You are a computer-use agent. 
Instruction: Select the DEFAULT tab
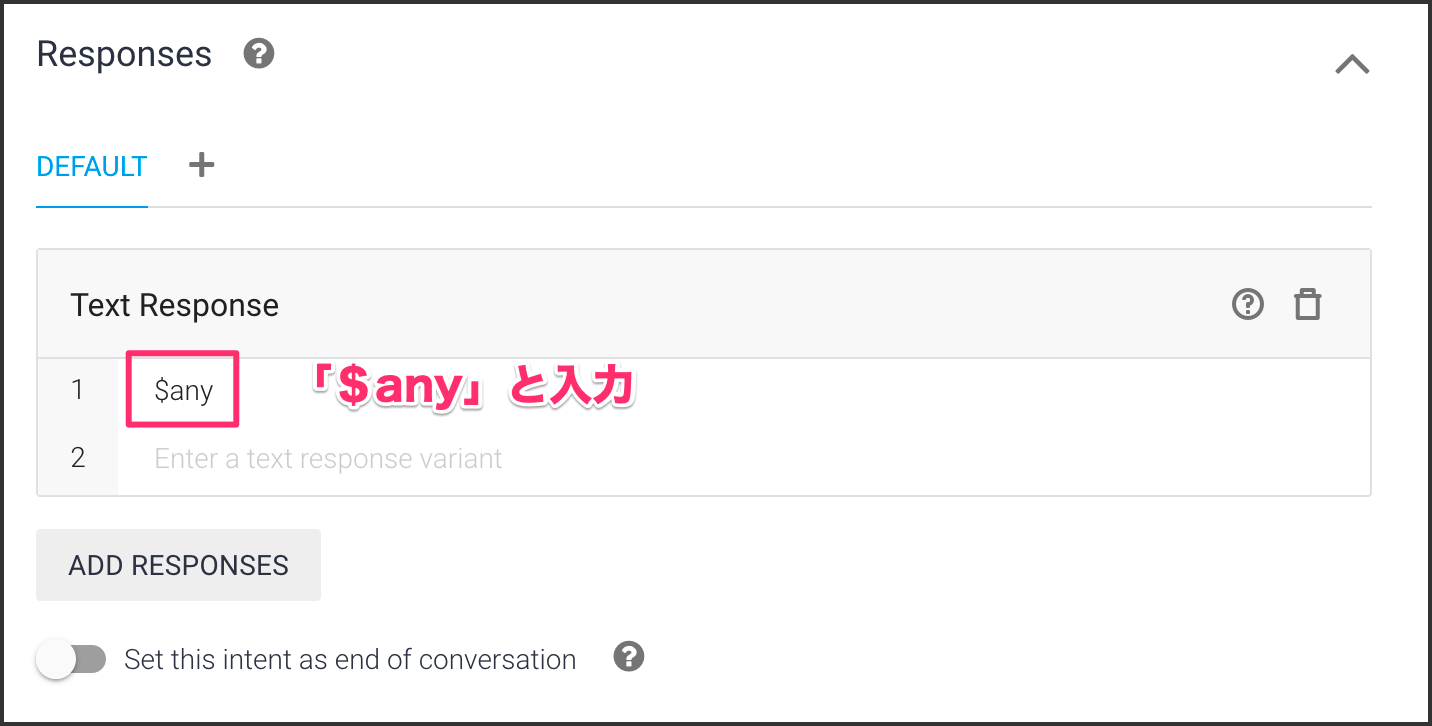92,166
